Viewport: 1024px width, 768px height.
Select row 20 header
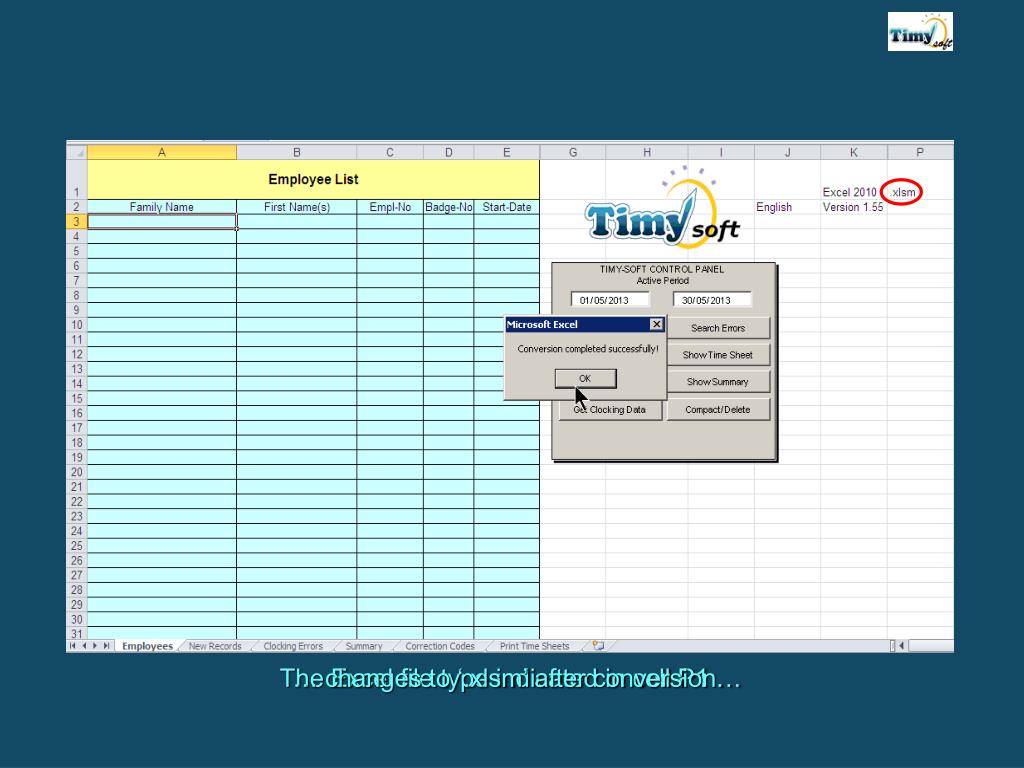point(77,472)
